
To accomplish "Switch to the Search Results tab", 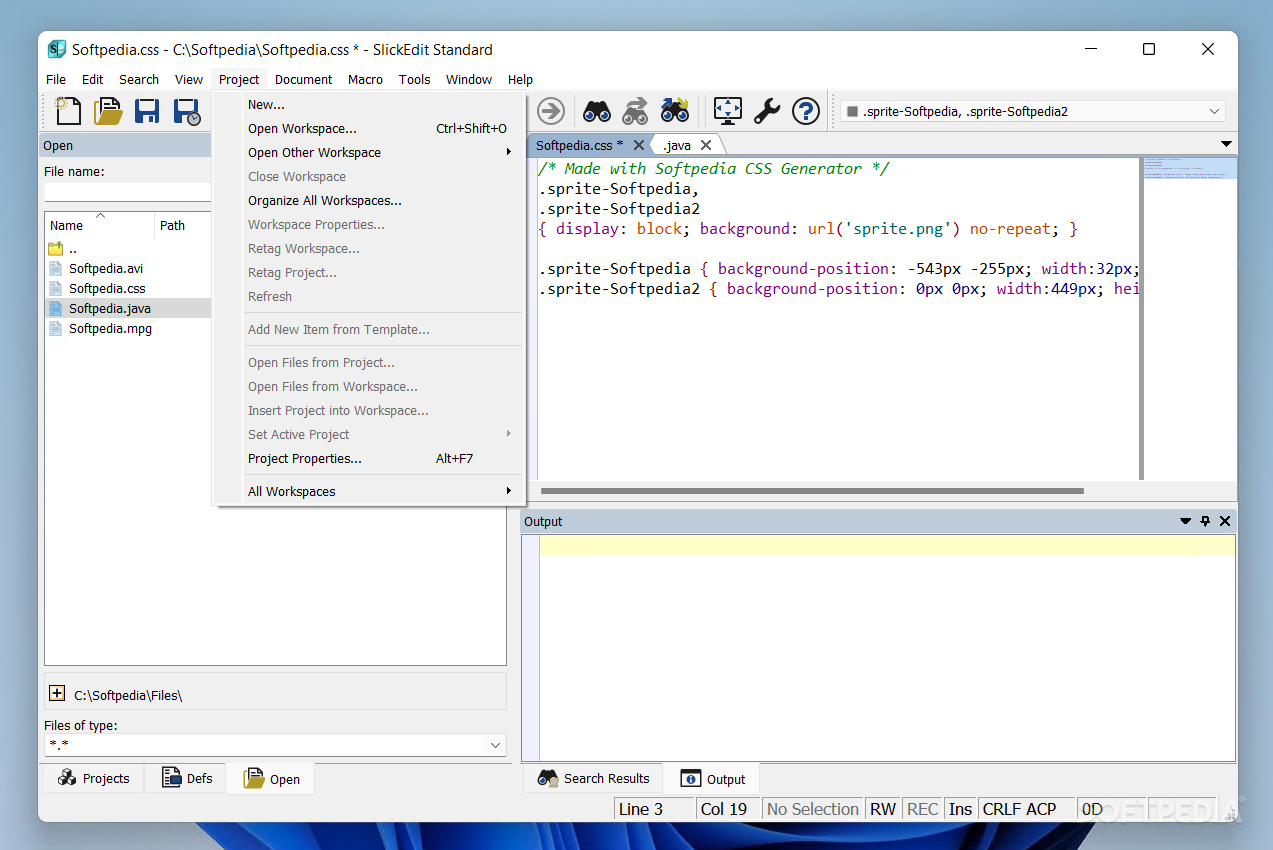I will (x=594, y=778).
